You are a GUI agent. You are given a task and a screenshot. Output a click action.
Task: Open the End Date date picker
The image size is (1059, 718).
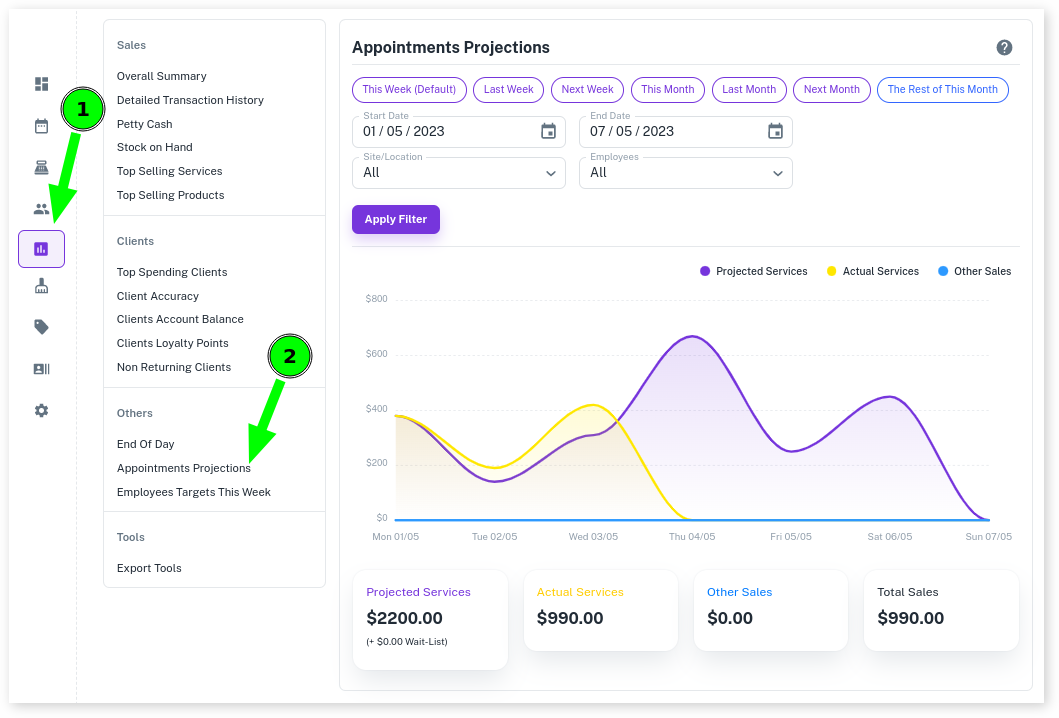[775, 131]
